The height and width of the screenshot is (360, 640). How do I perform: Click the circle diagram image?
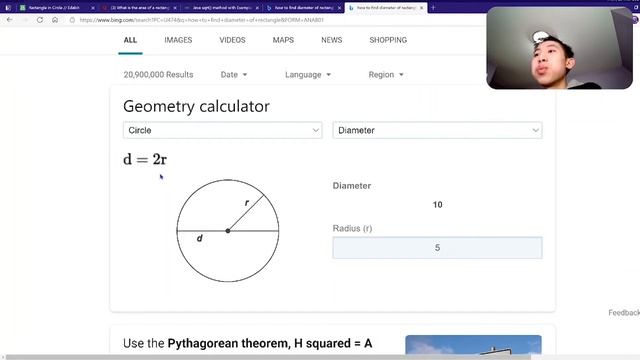click(x=228, y=231)
